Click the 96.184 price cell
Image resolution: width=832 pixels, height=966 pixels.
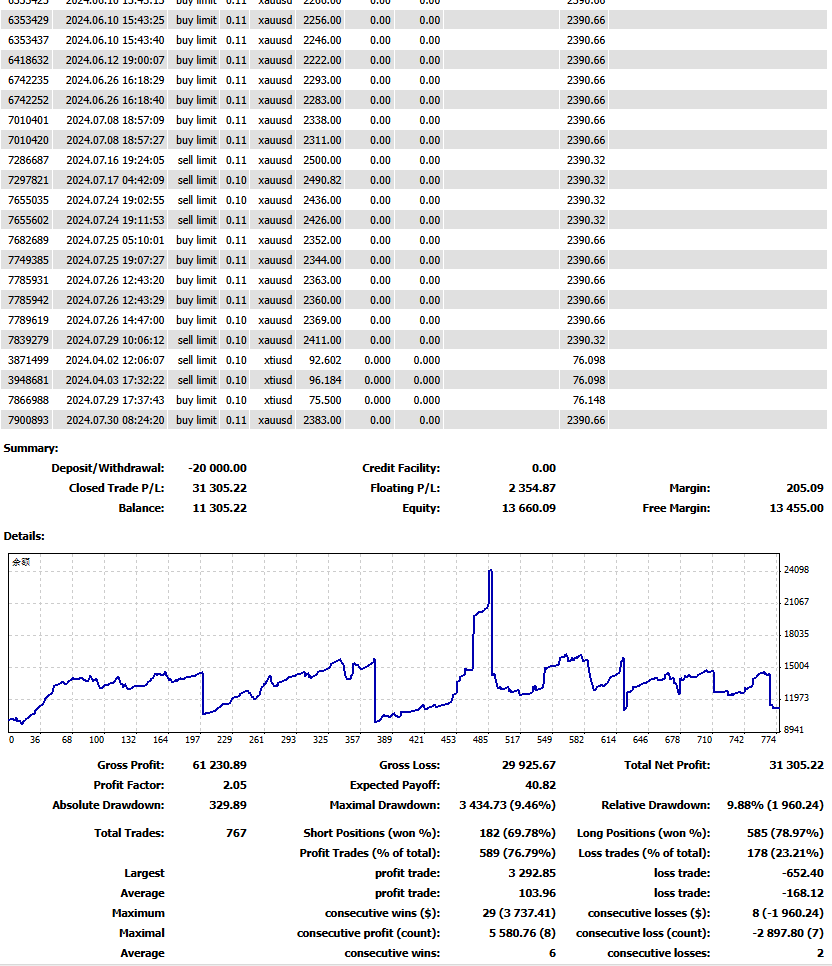[x=325, y=380]
